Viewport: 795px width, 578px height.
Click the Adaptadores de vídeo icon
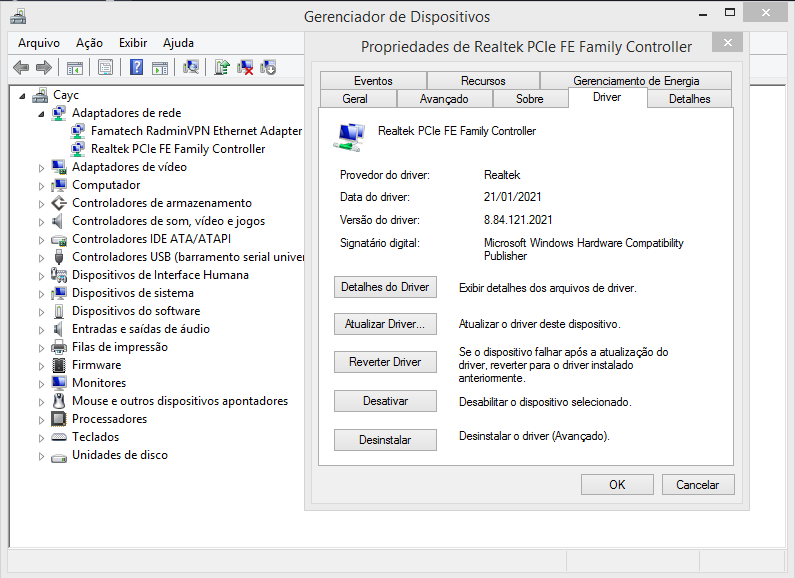59,167
